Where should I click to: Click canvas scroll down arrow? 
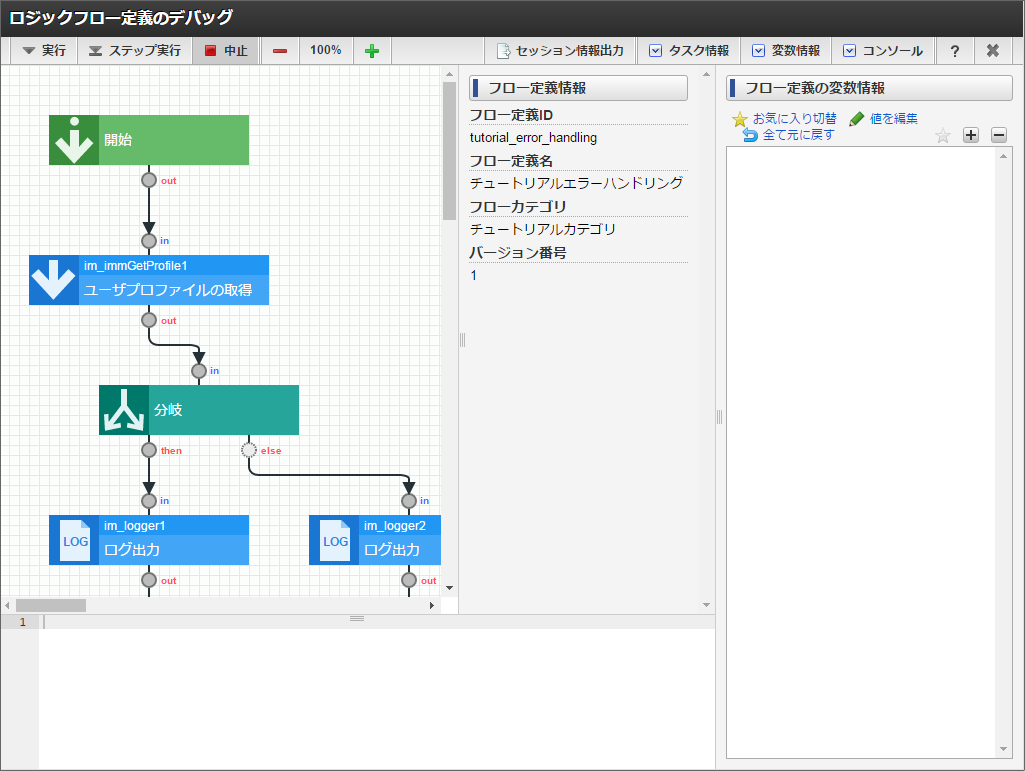[x=449, y=588]
